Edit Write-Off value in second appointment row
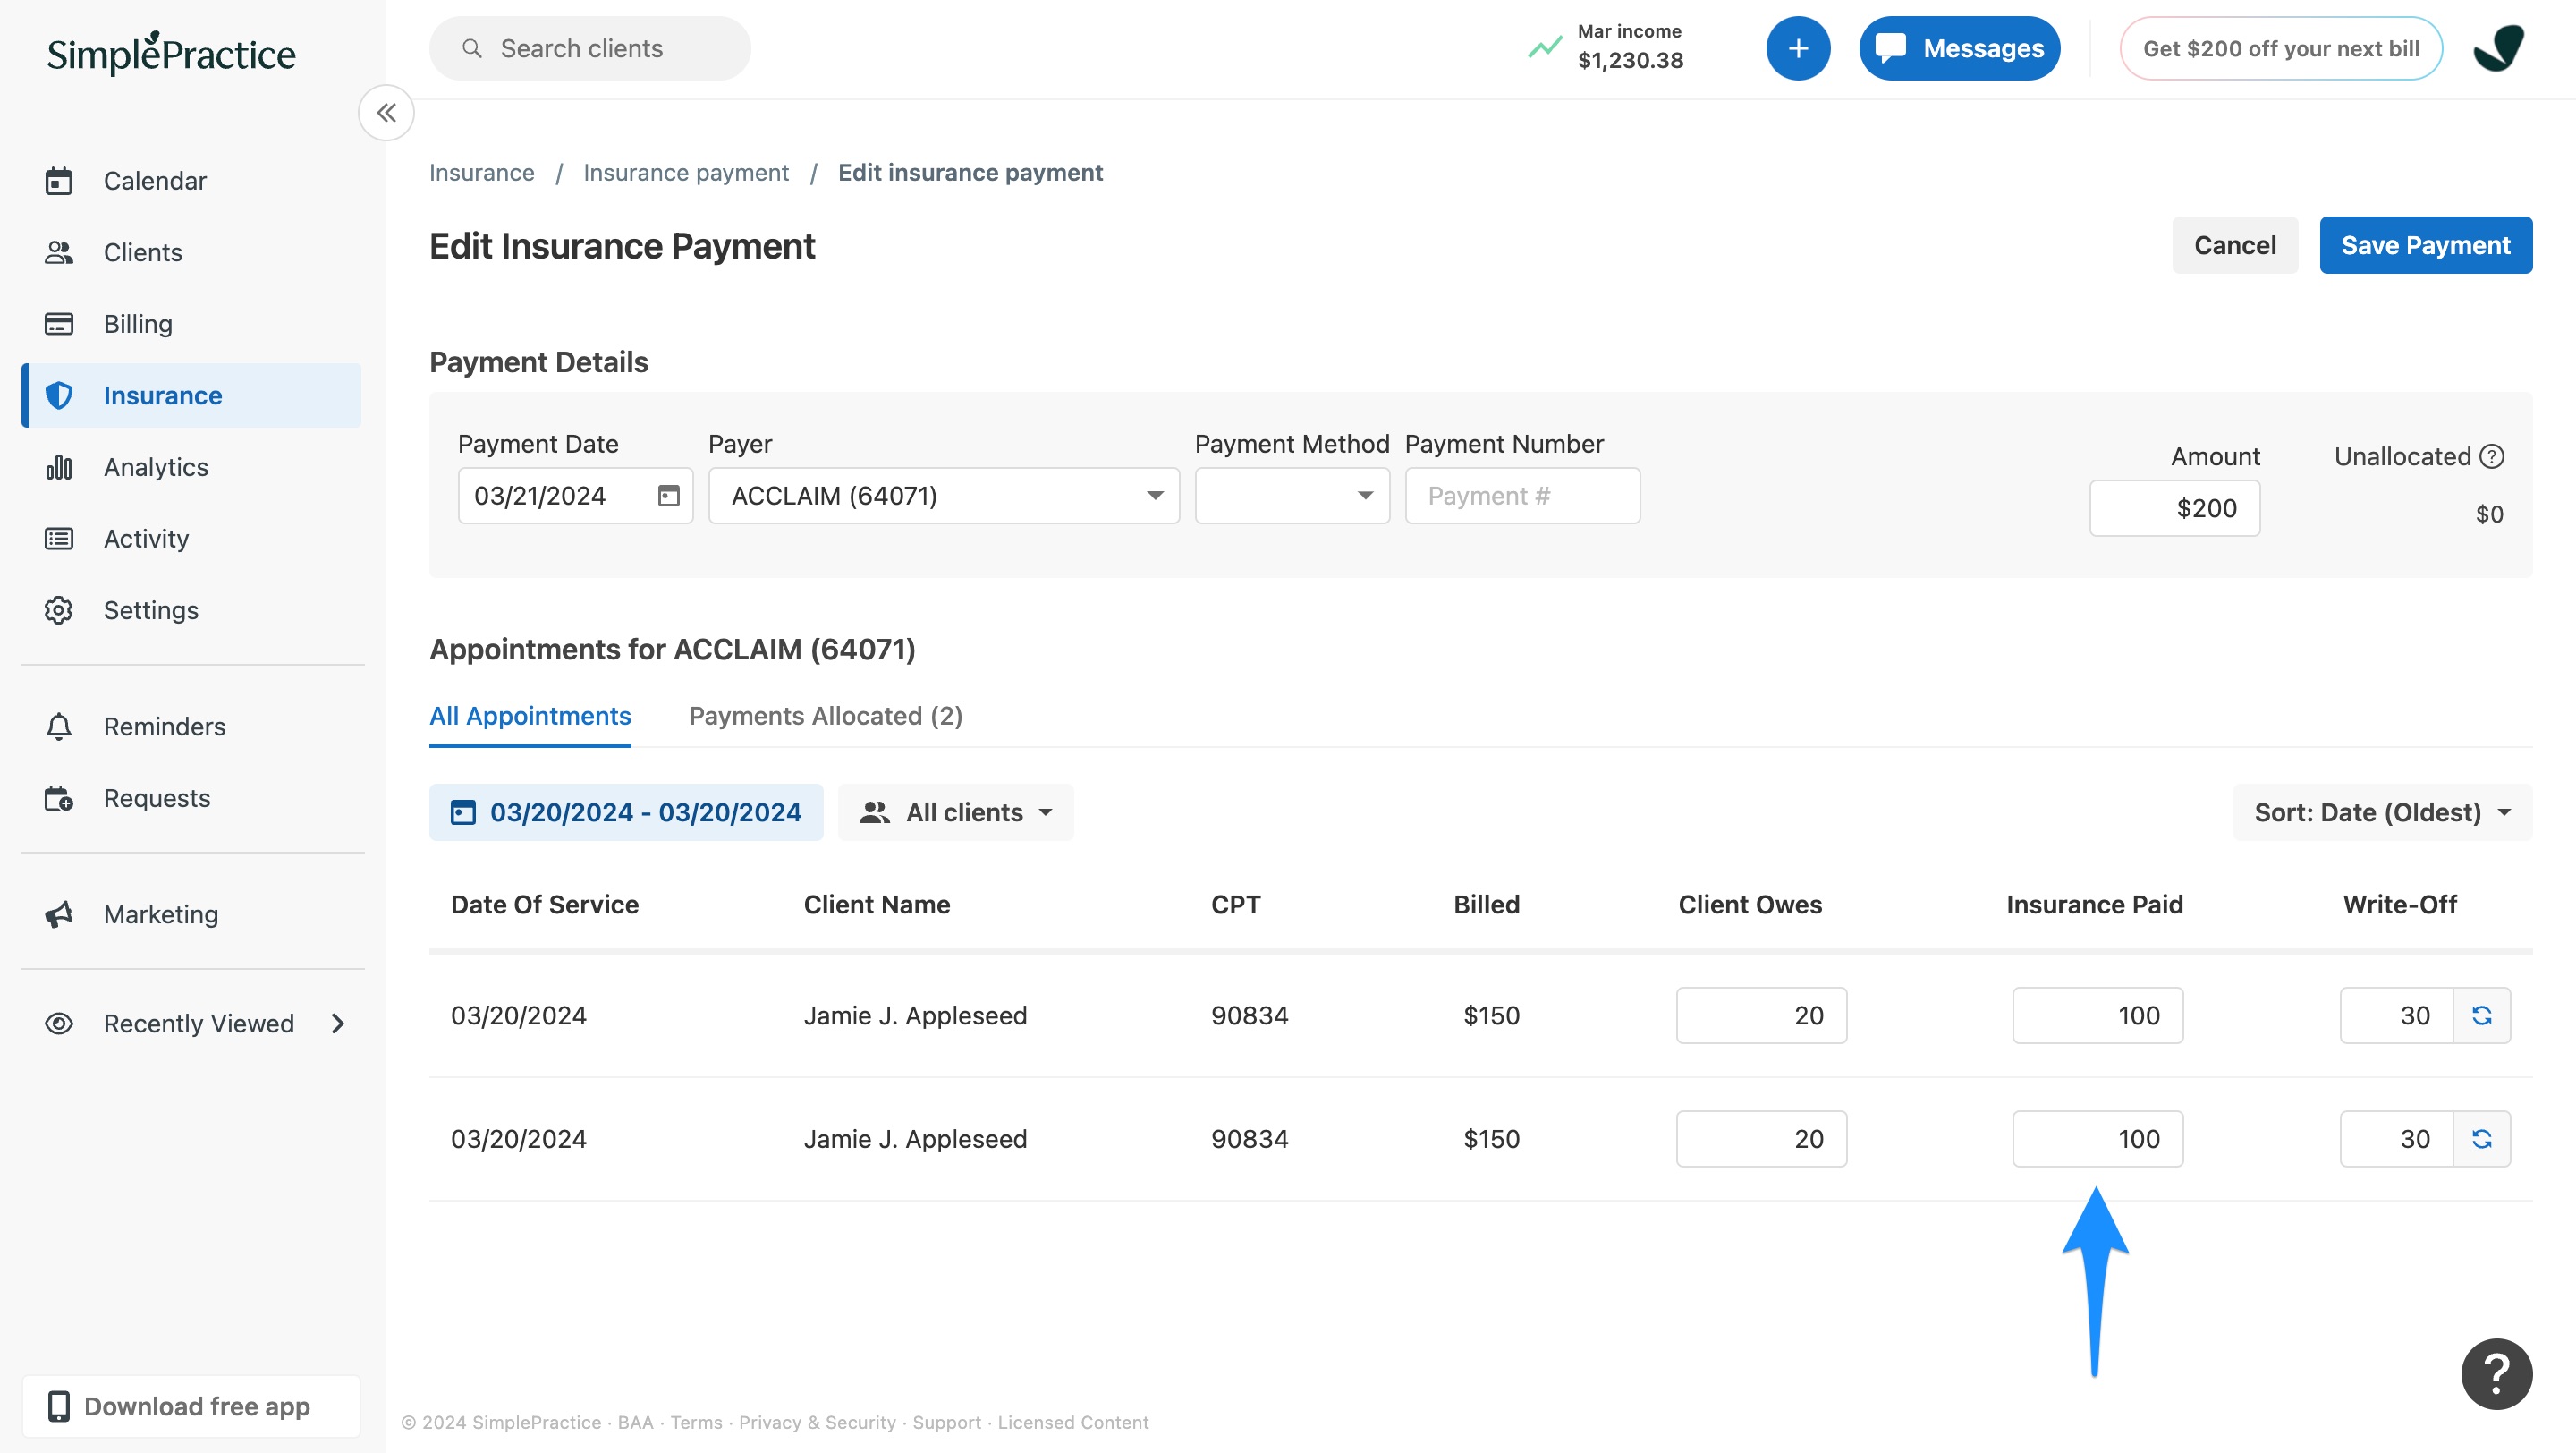2576x1453 pixels. [x=2396, y=1138]
